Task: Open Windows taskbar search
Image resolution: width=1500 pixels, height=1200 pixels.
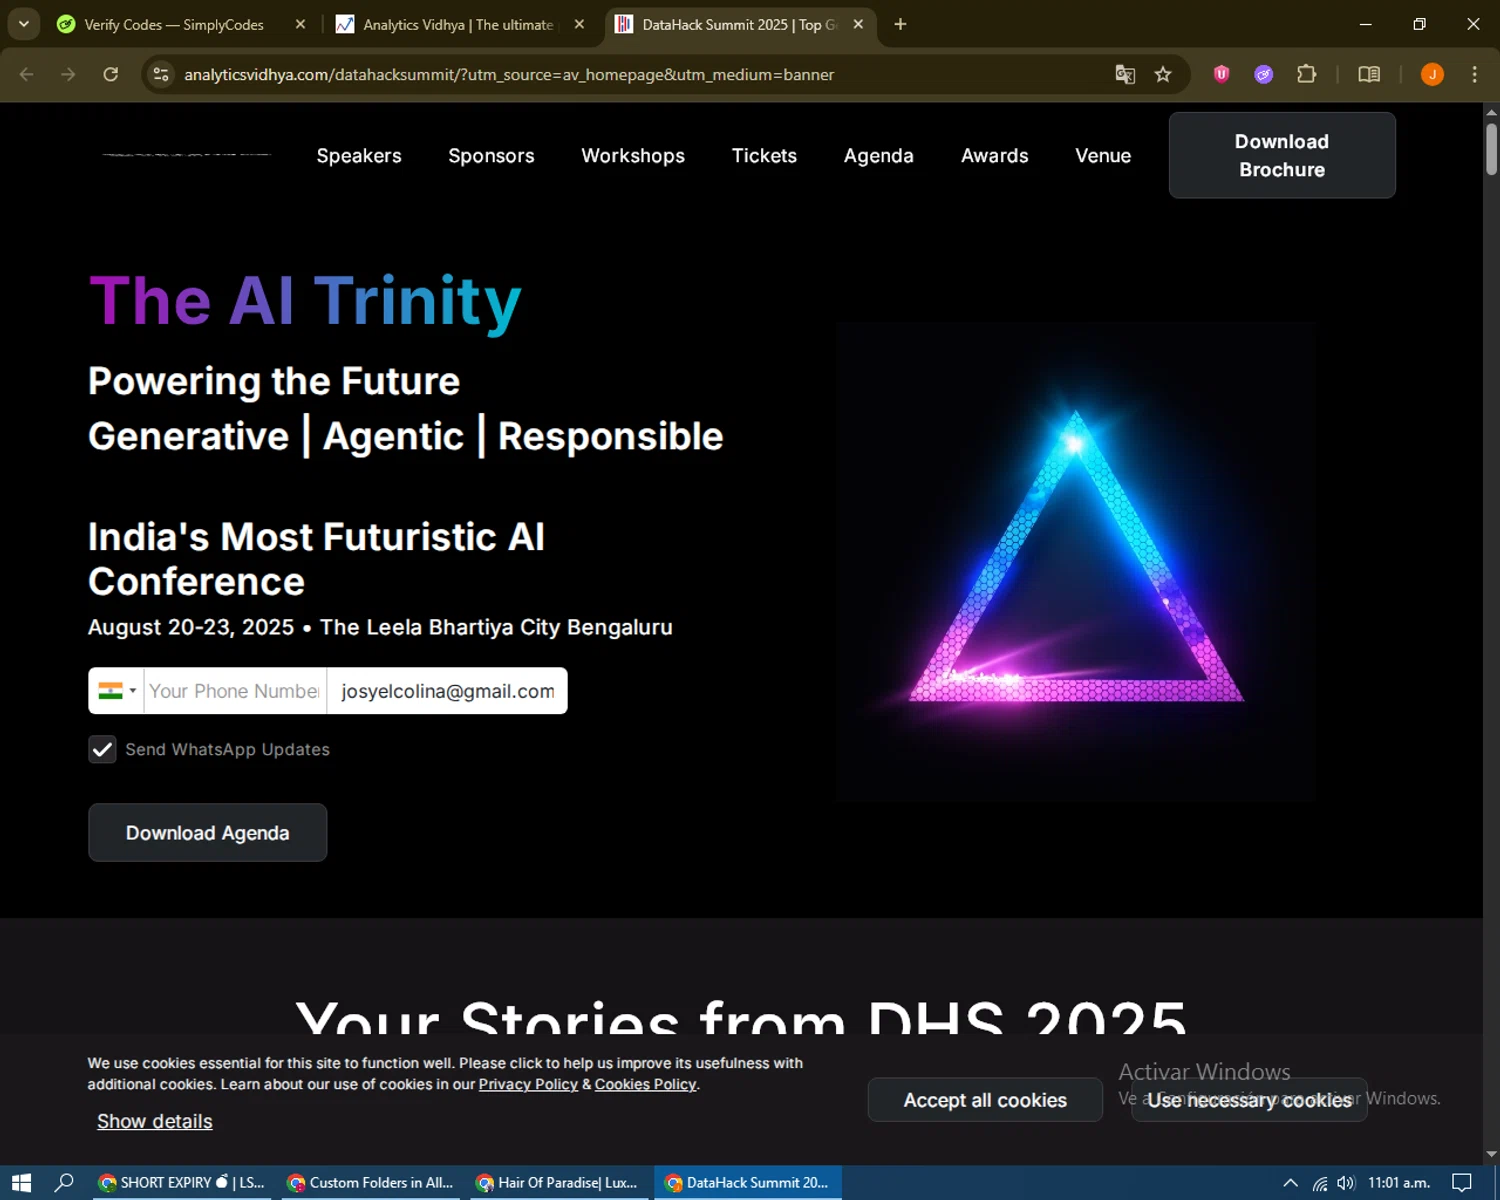Action: (64, 1183)
